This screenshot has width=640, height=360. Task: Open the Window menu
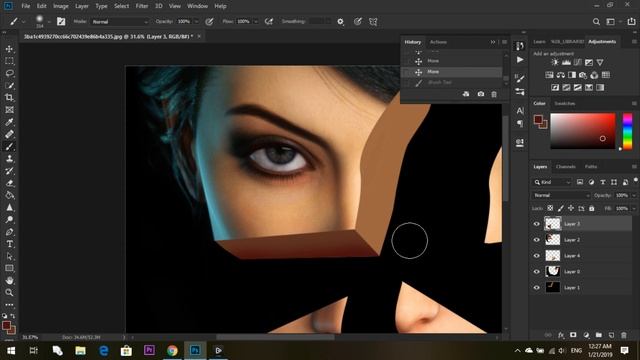pos(197,6)
